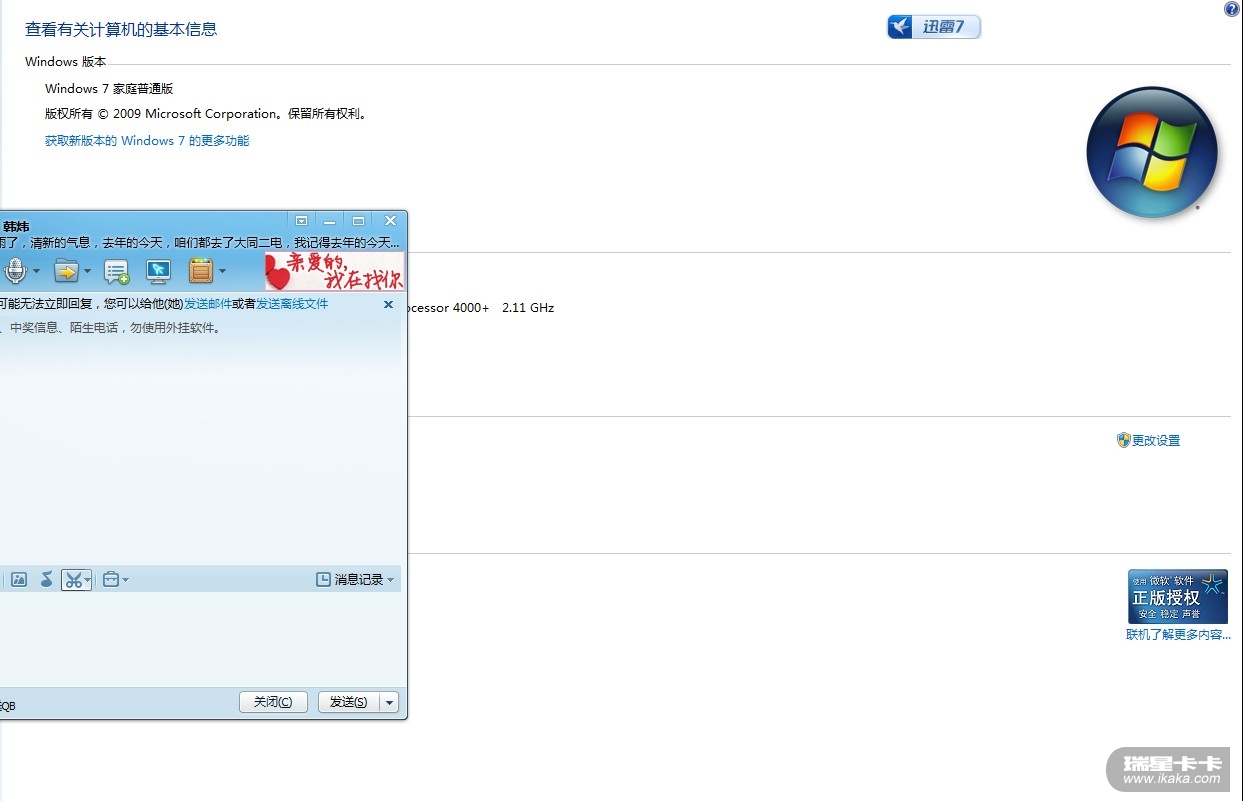Click the 发送(S) send button
This screenshot has height=801, width=1243.
[349, 702]
